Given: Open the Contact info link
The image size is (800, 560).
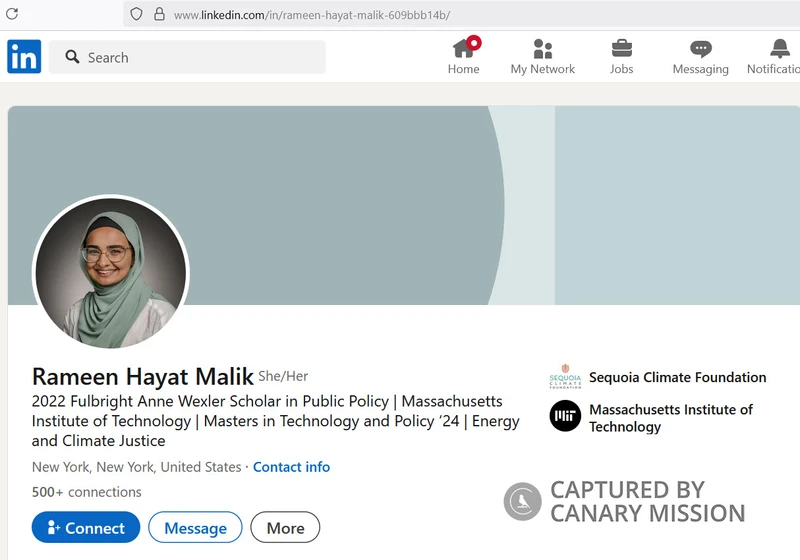Looking at the screenshot, I should click(291, 467).
